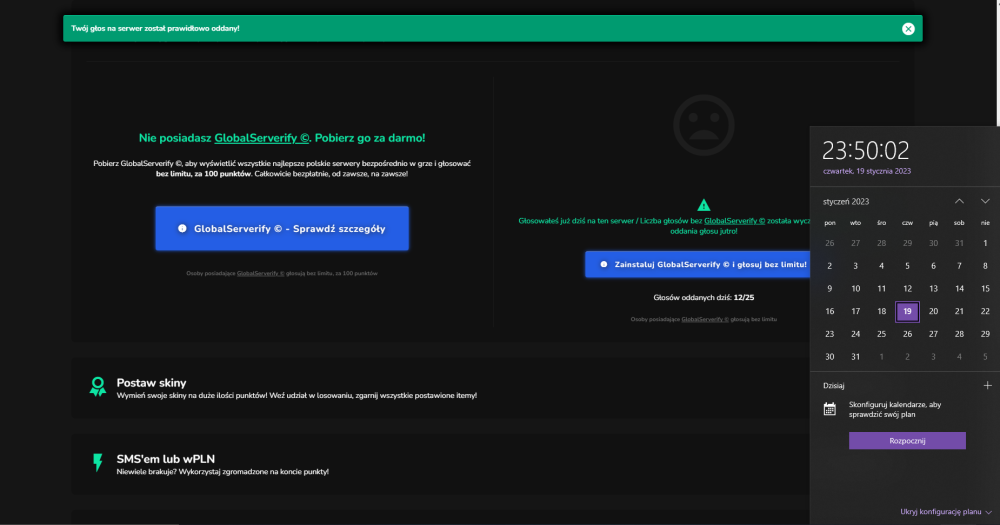
Task: Click Dzisiaj label in calendar panel
Action: (834, 385)
